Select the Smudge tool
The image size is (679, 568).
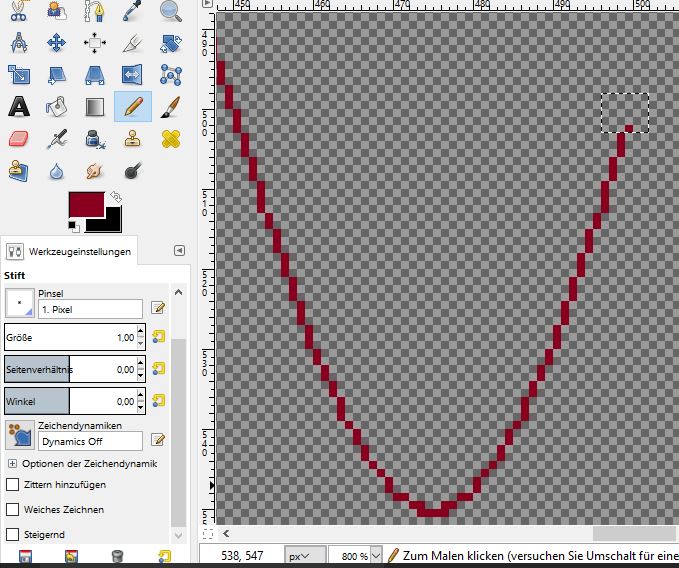point(95,170)
